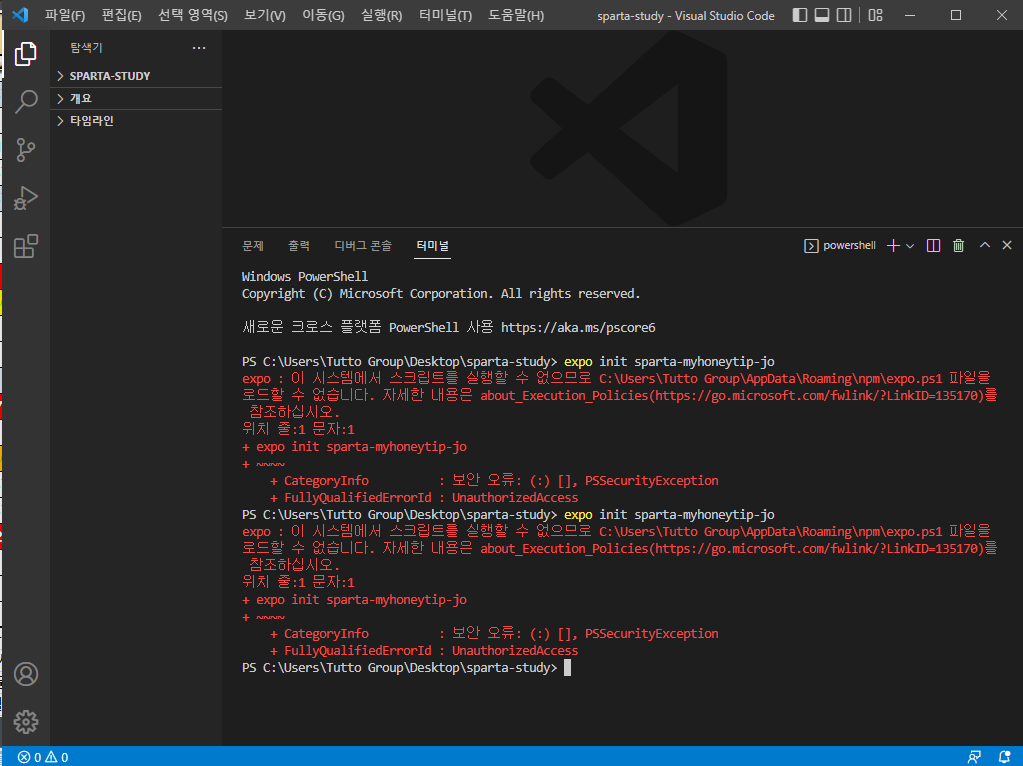
Task: Switch to the 출력 output tab
Action: [x=299, y=245]
